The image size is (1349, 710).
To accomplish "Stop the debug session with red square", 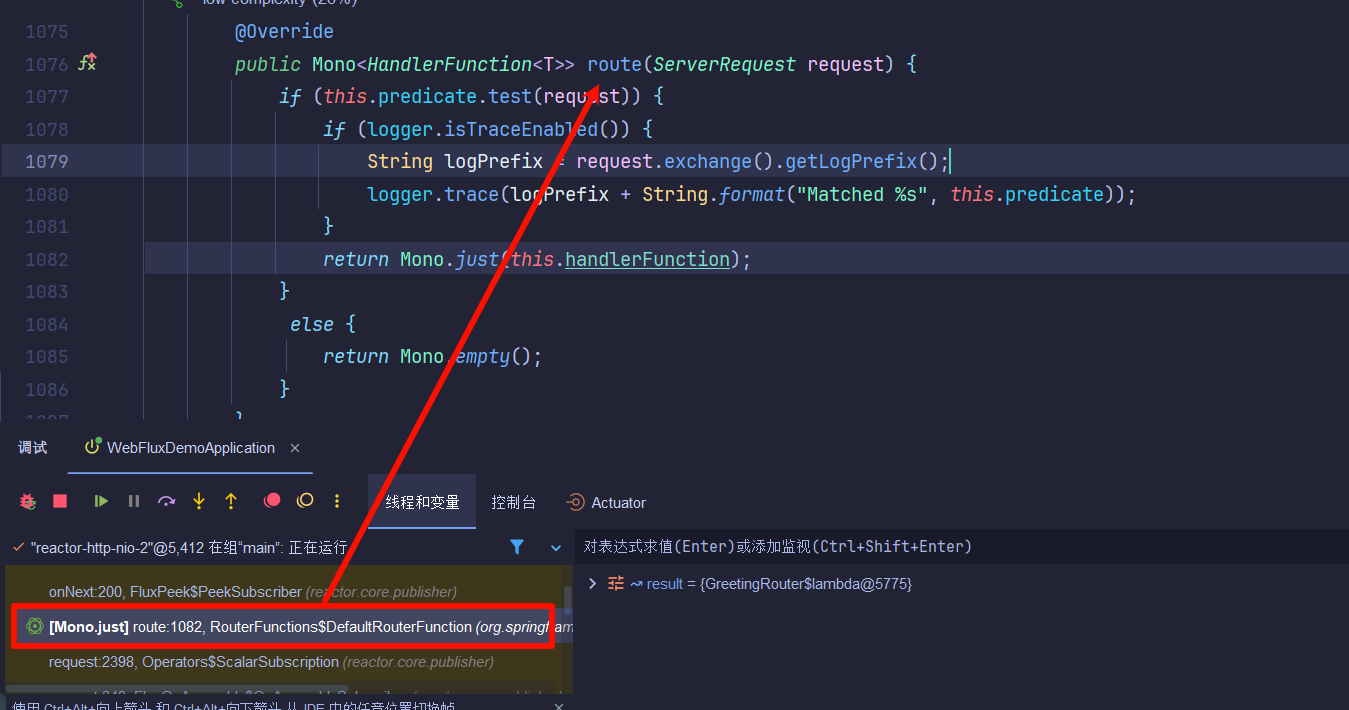I will [60, 501].
